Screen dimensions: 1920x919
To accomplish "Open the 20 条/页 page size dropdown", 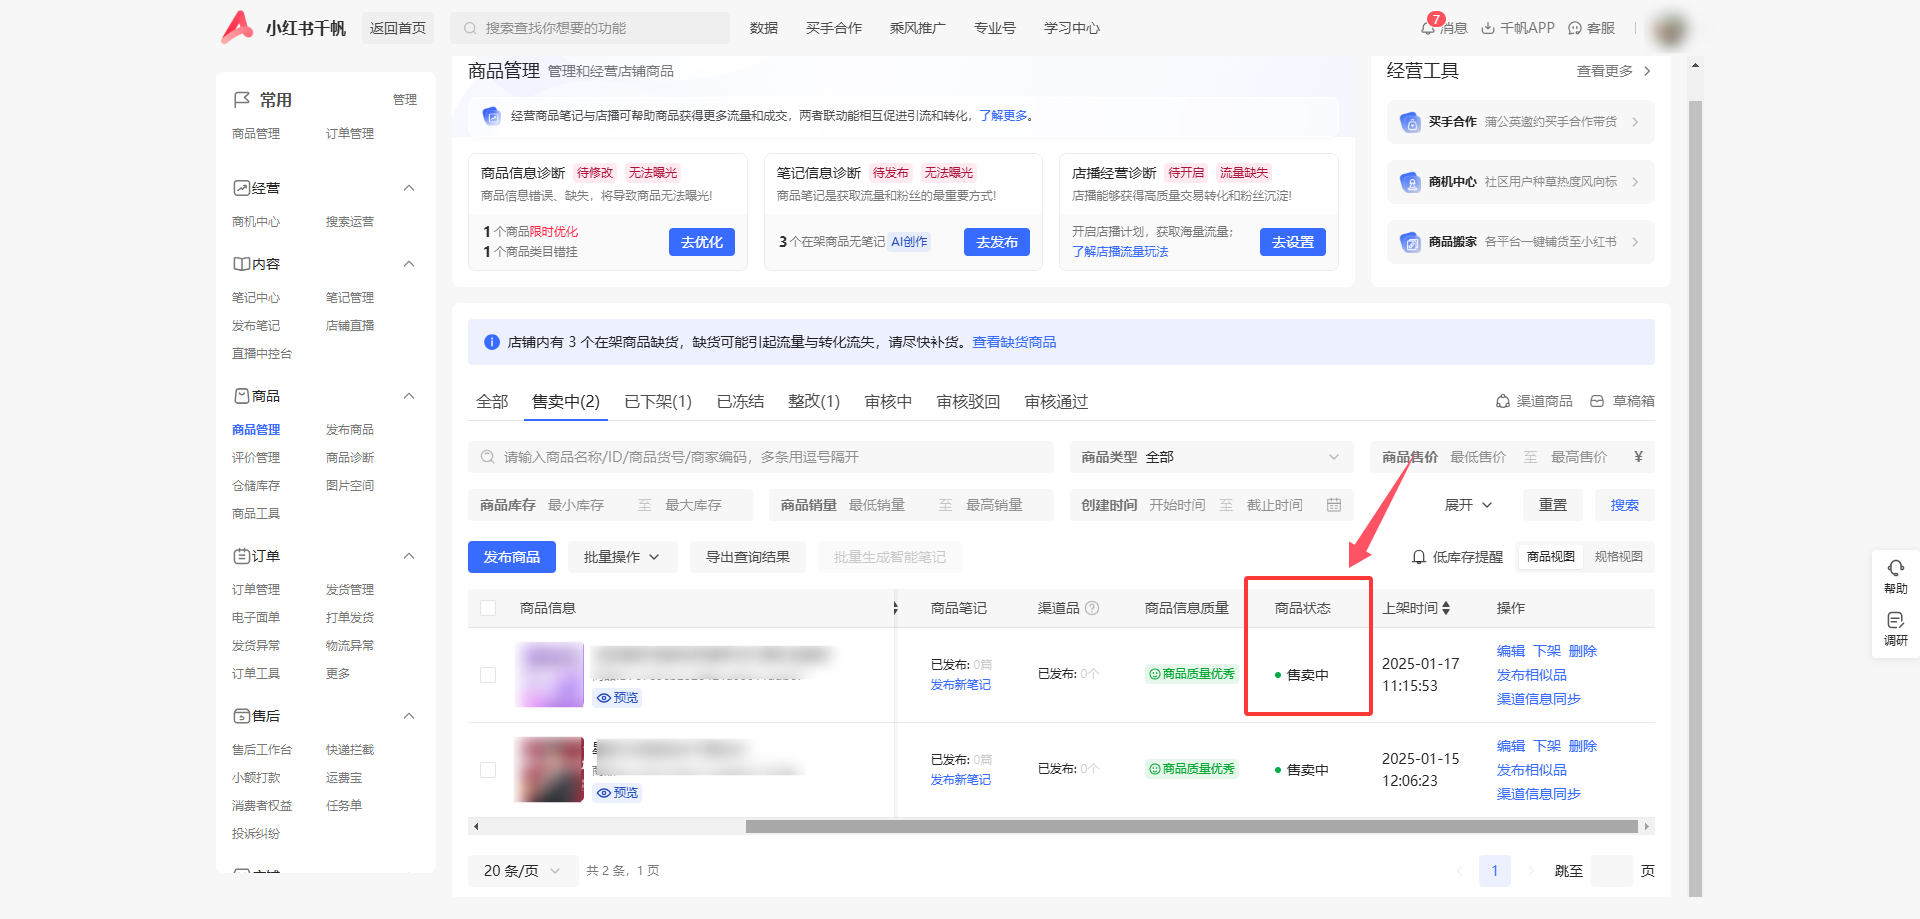I will (x=522, y=871).
